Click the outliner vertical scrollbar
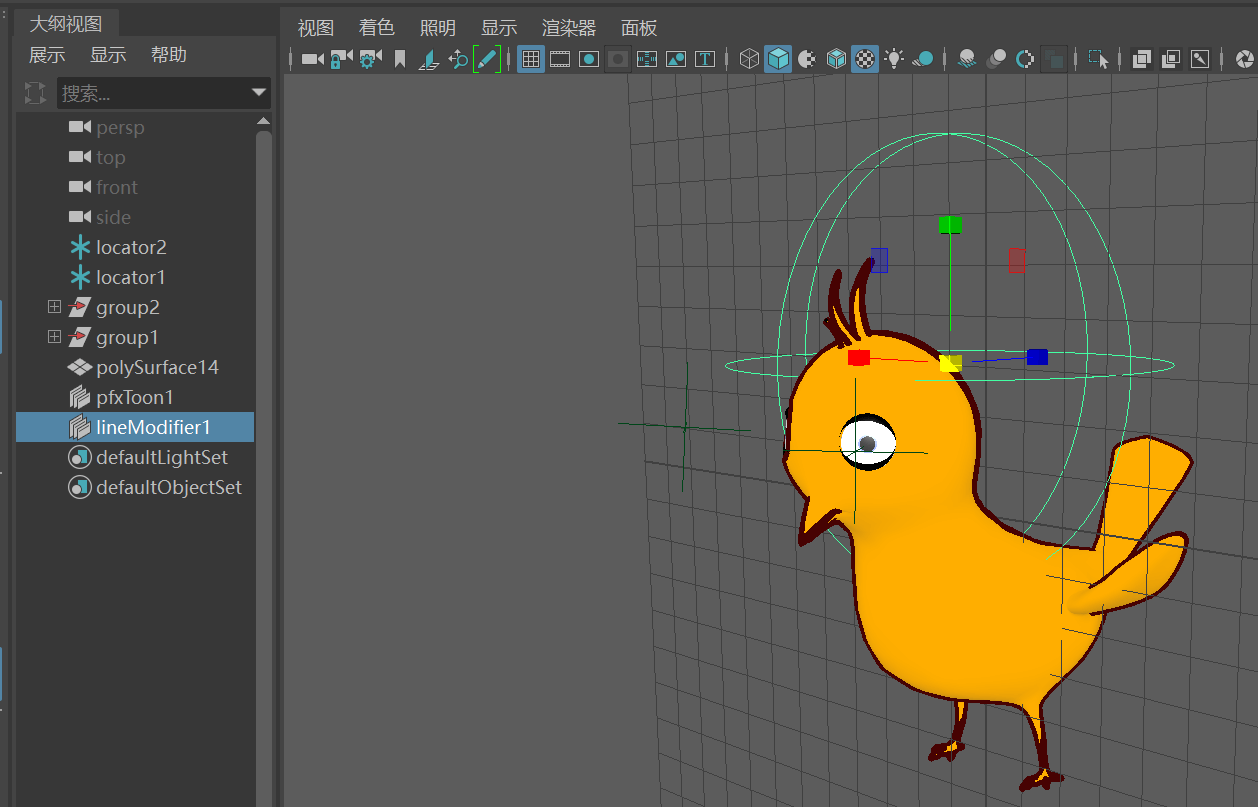This screenshot has height=807, width=1258. (264, 468)
